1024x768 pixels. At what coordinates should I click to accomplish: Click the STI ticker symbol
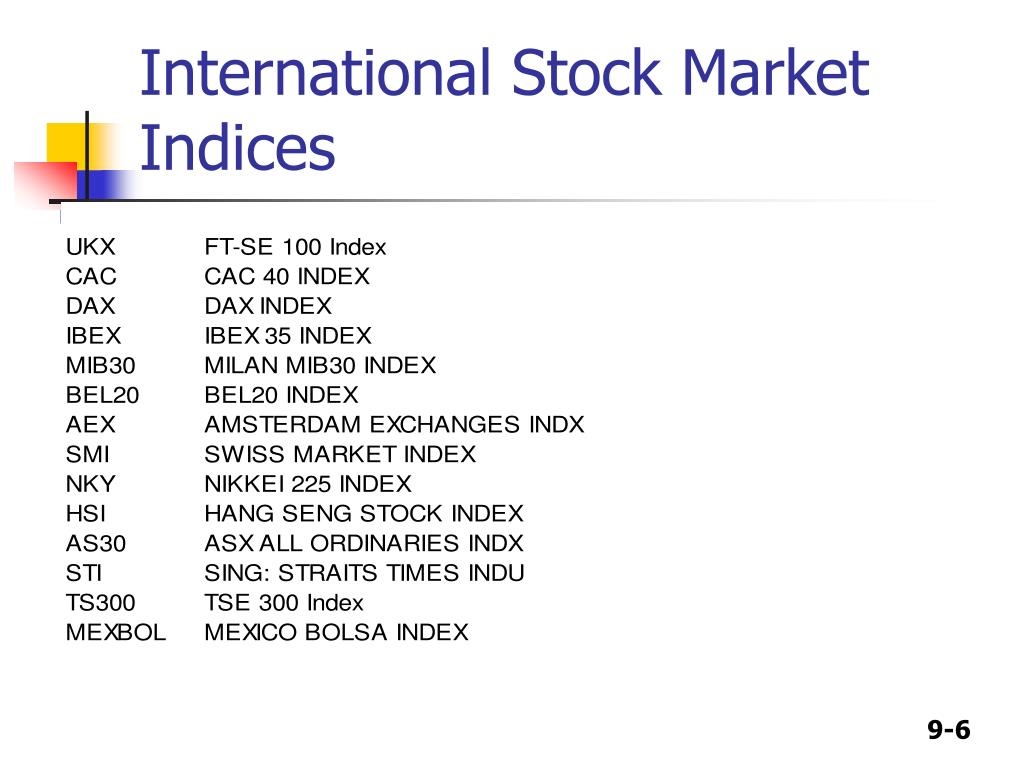(84, 573)
